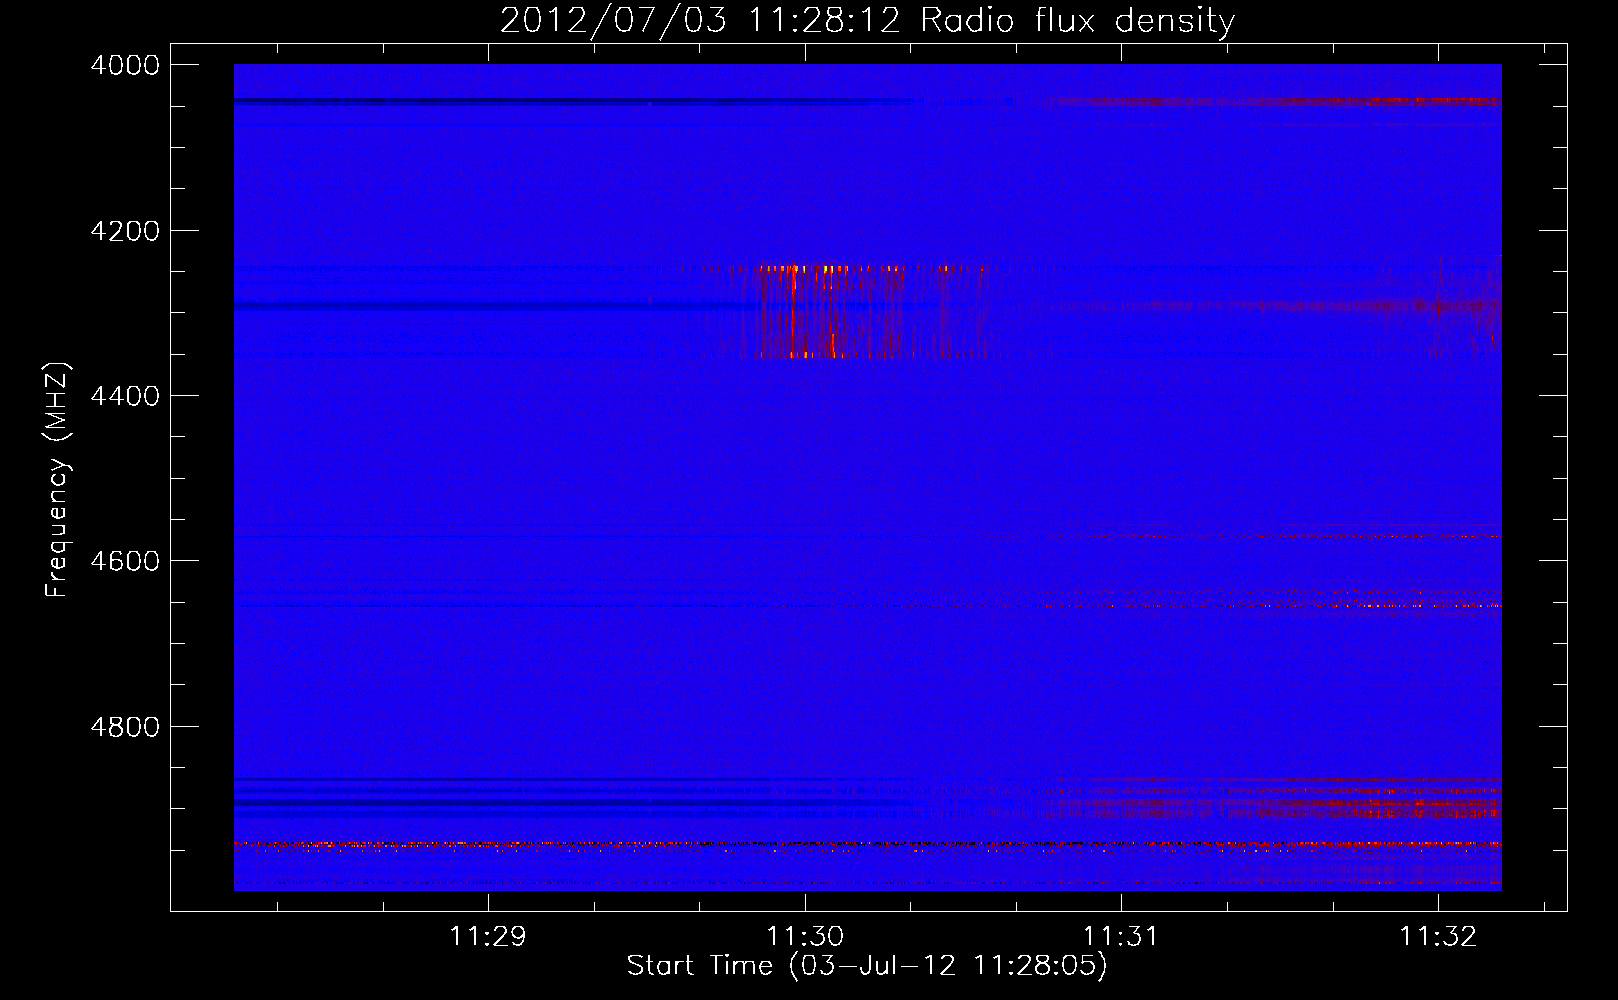The height and width of the screenshot is (1000, 1618).
Task: Click the 'Frequency (MHZ)' axis title
Action: coord(58,480)
